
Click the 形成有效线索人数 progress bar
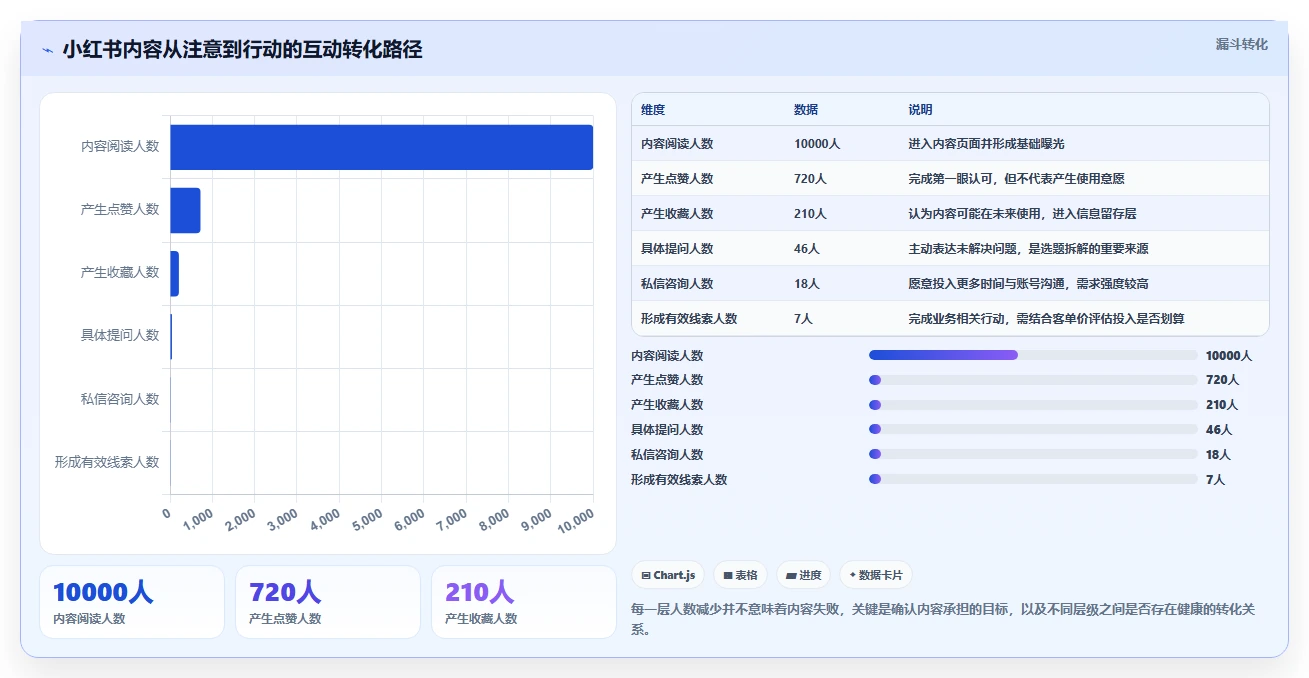[x=1033, y=479]
